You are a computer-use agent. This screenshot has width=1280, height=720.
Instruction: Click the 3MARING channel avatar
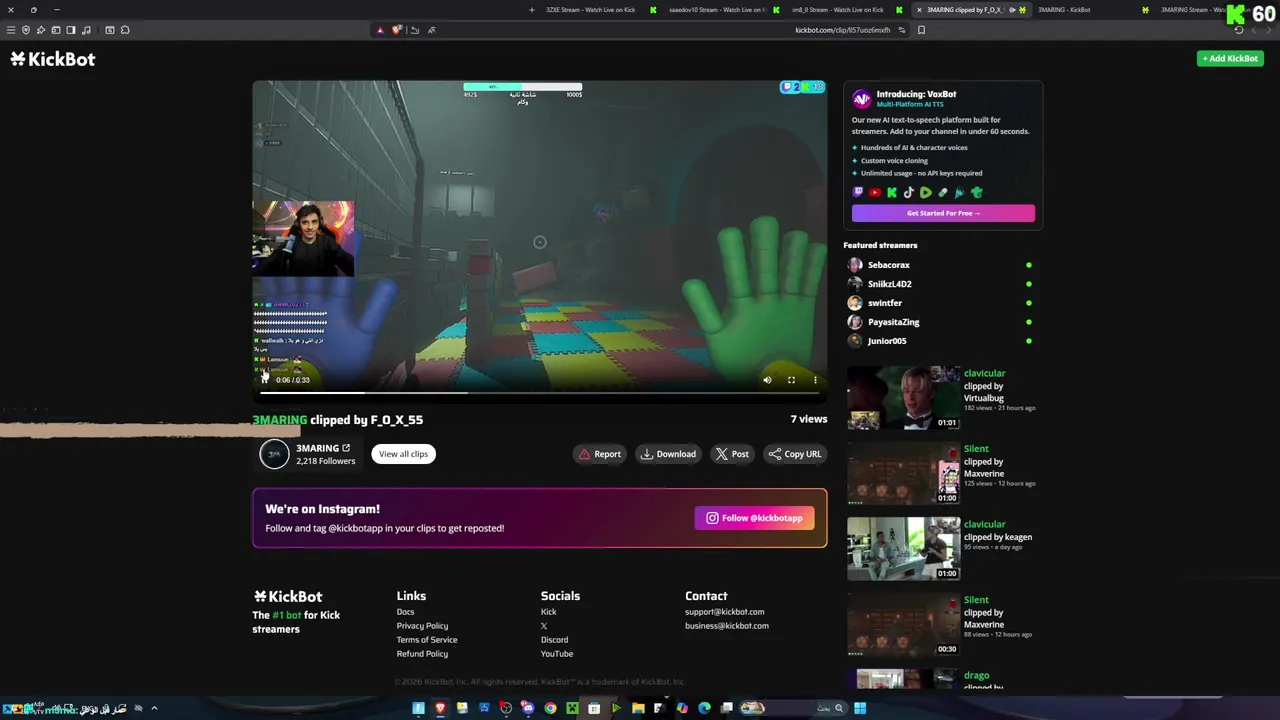[274, 454]
